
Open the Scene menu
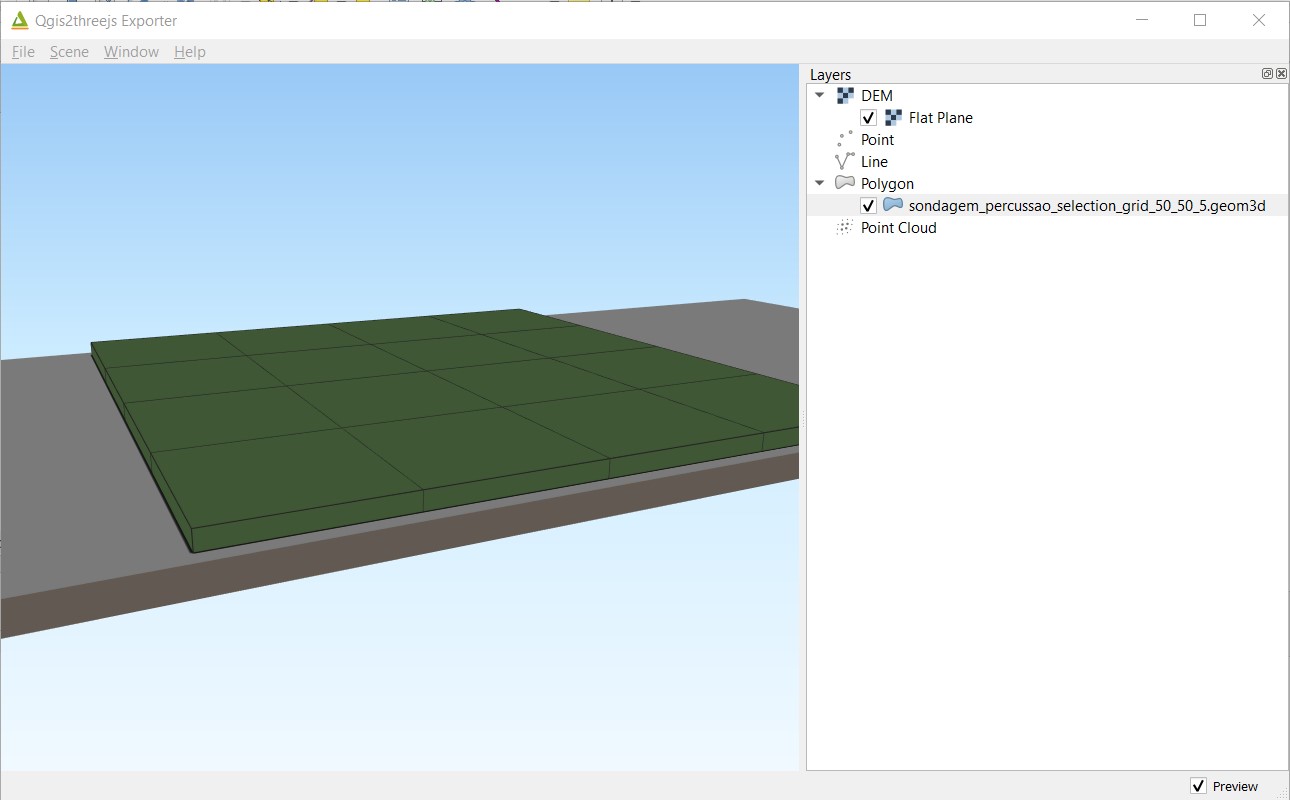point(69,52)
